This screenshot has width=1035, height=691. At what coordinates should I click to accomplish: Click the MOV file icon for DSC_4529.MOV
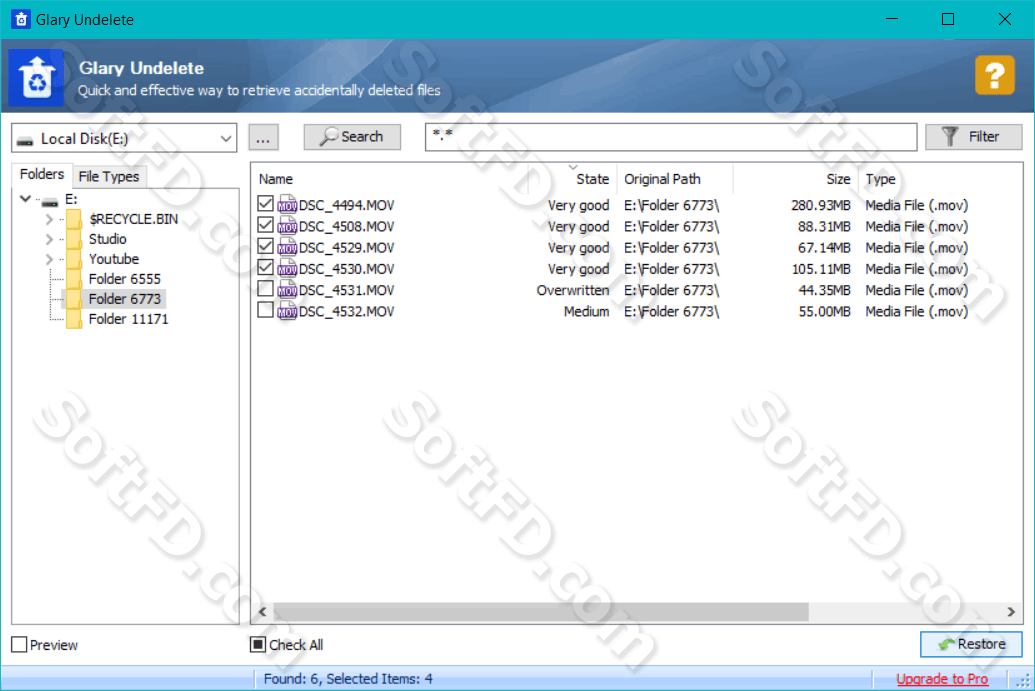point(287,247)
